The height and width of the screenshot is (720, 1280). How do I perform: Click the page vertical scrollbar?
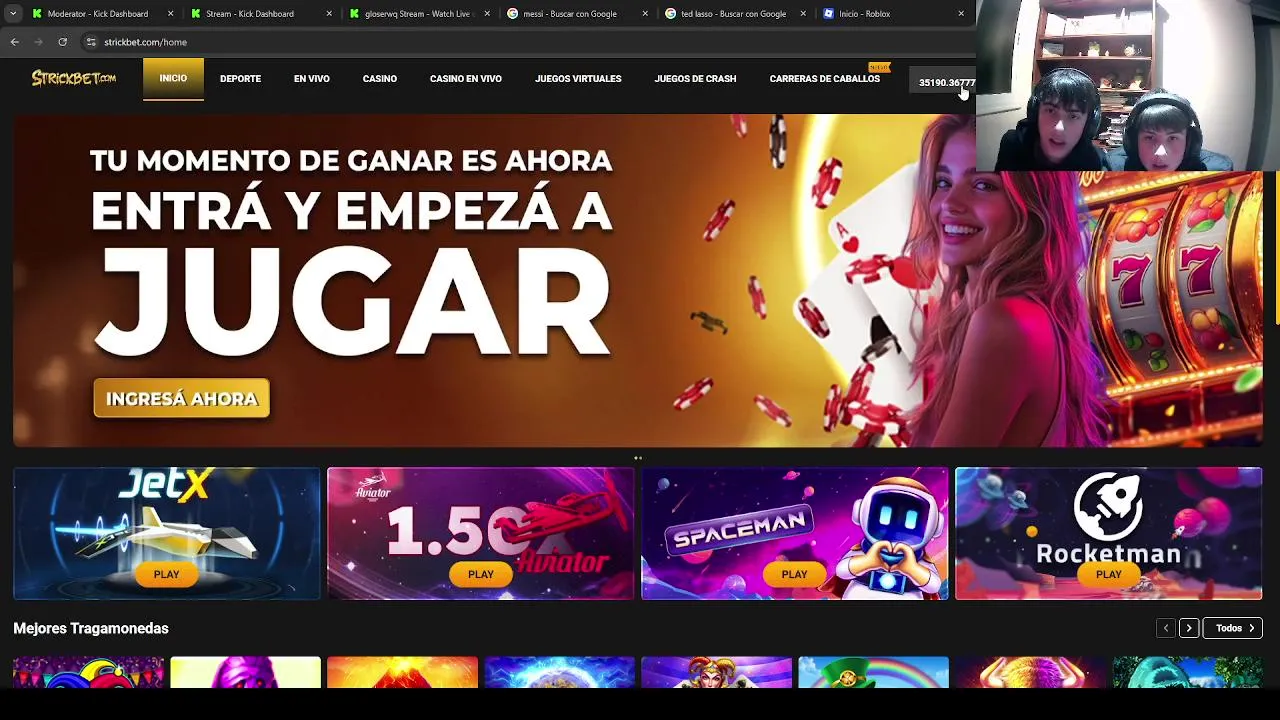(x=1276, y=250)
